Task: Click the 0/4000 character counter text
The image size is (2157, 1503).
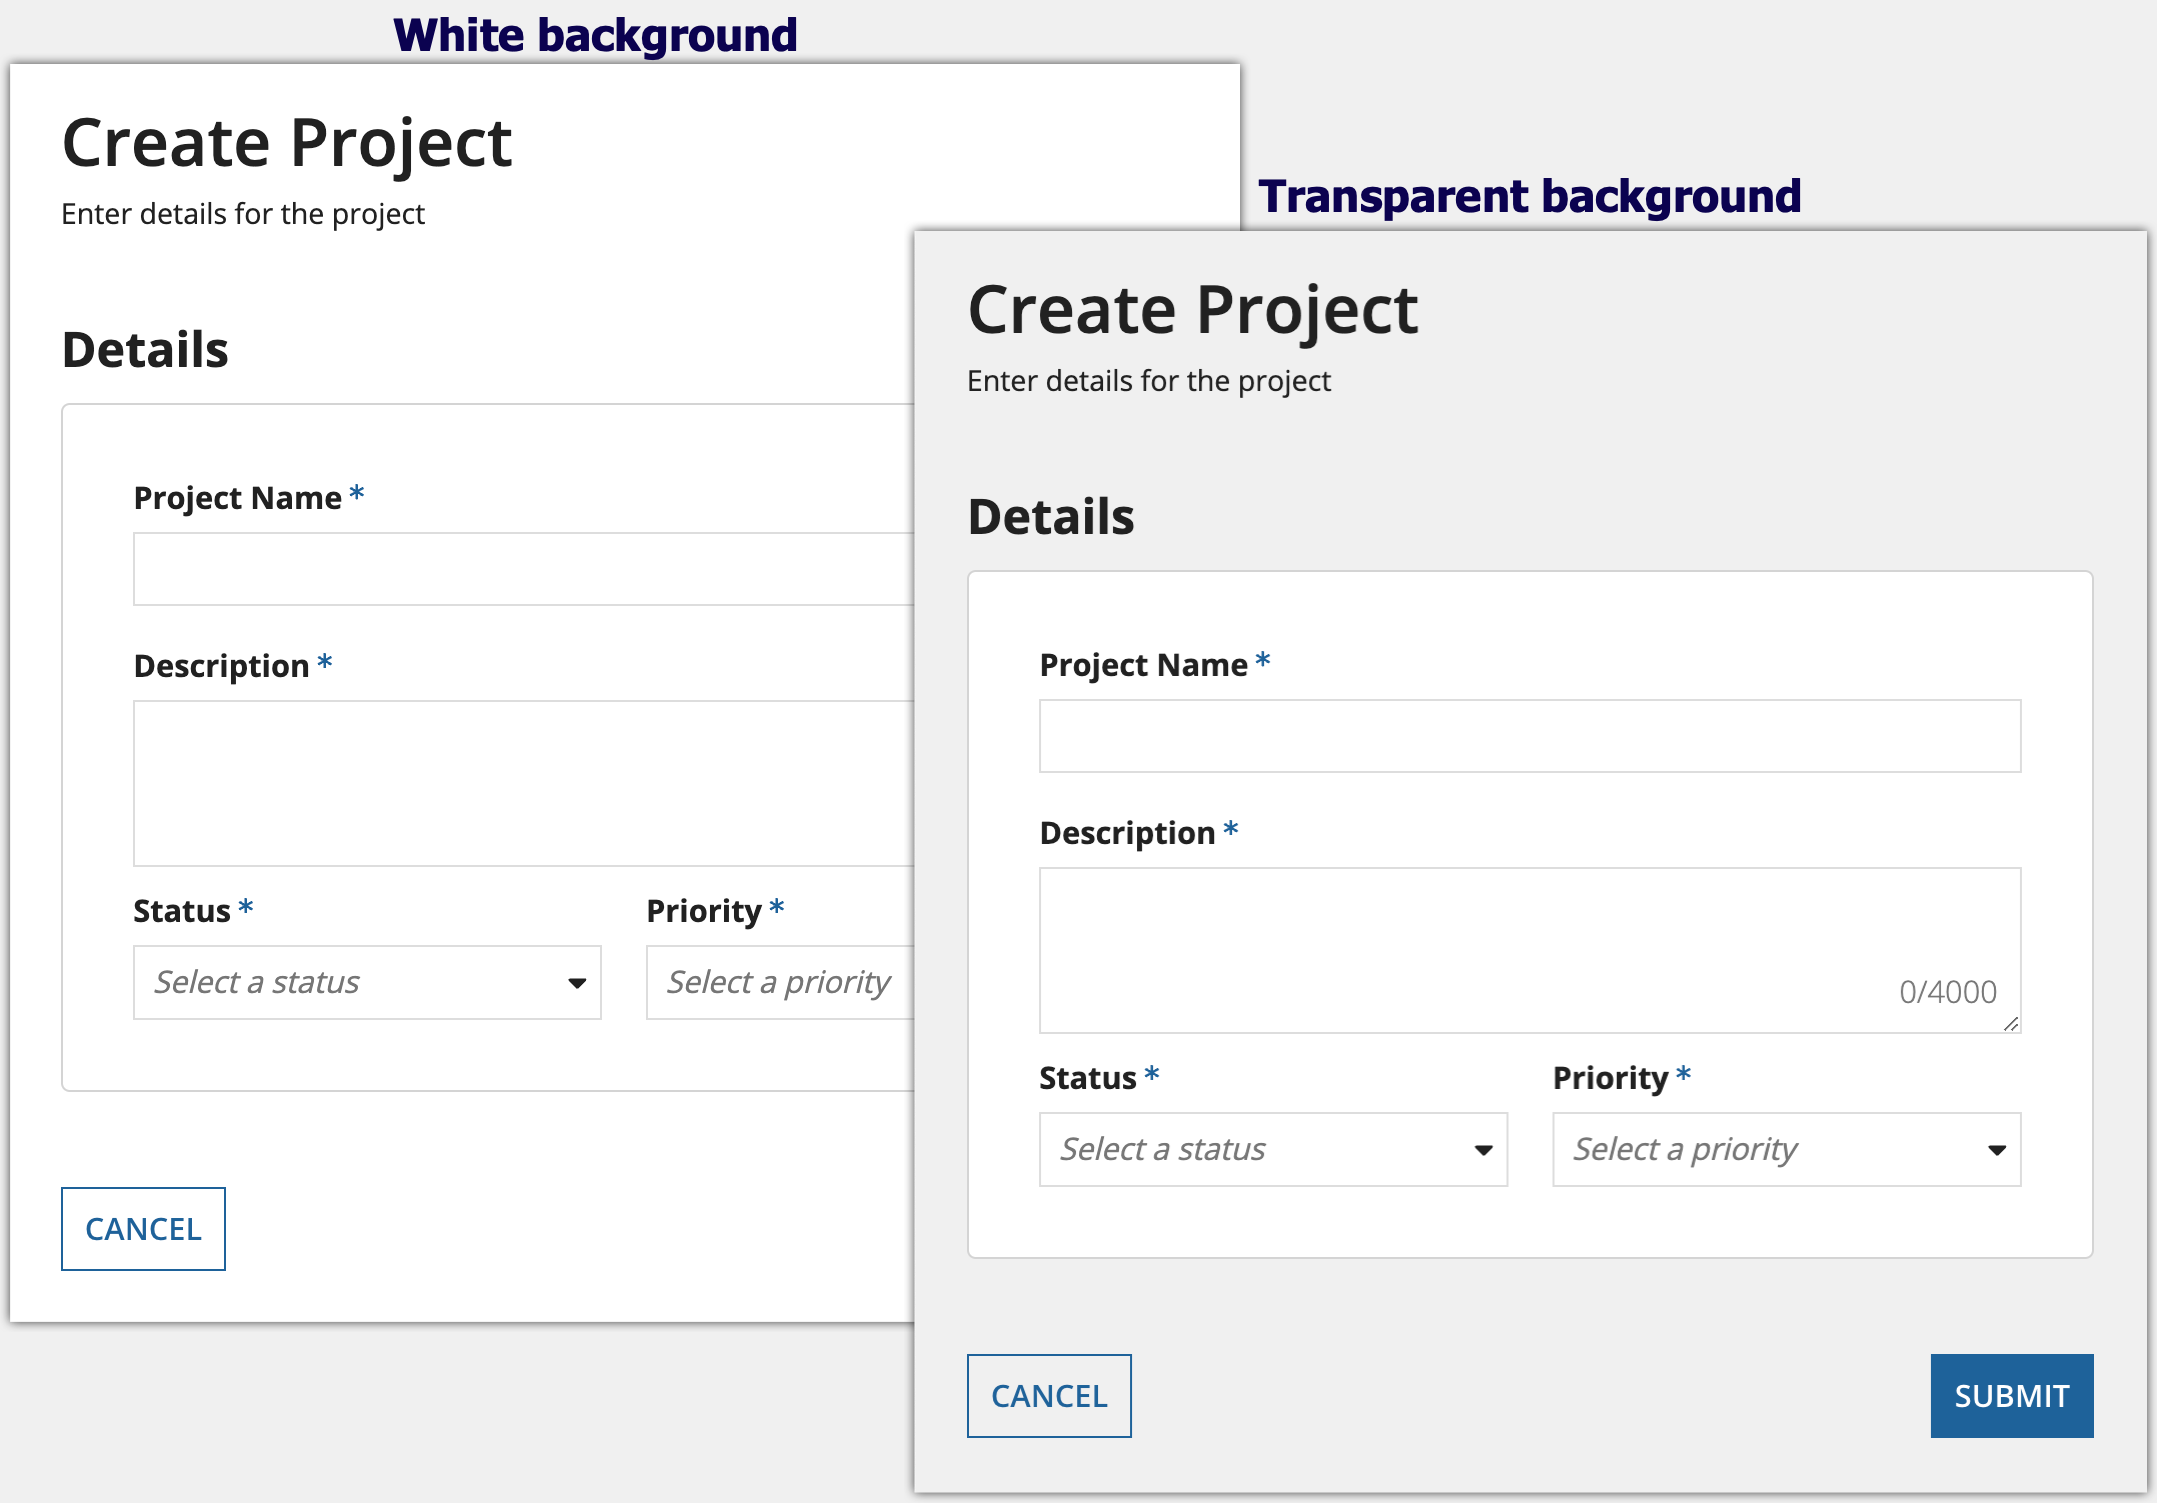Action: pyautogui.click(x=1948, y=992)
